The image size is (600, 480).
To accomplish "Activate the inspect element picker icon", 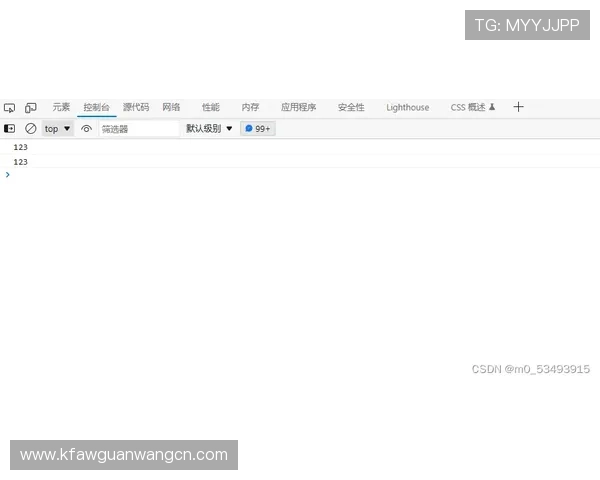I will click(9, 108).
